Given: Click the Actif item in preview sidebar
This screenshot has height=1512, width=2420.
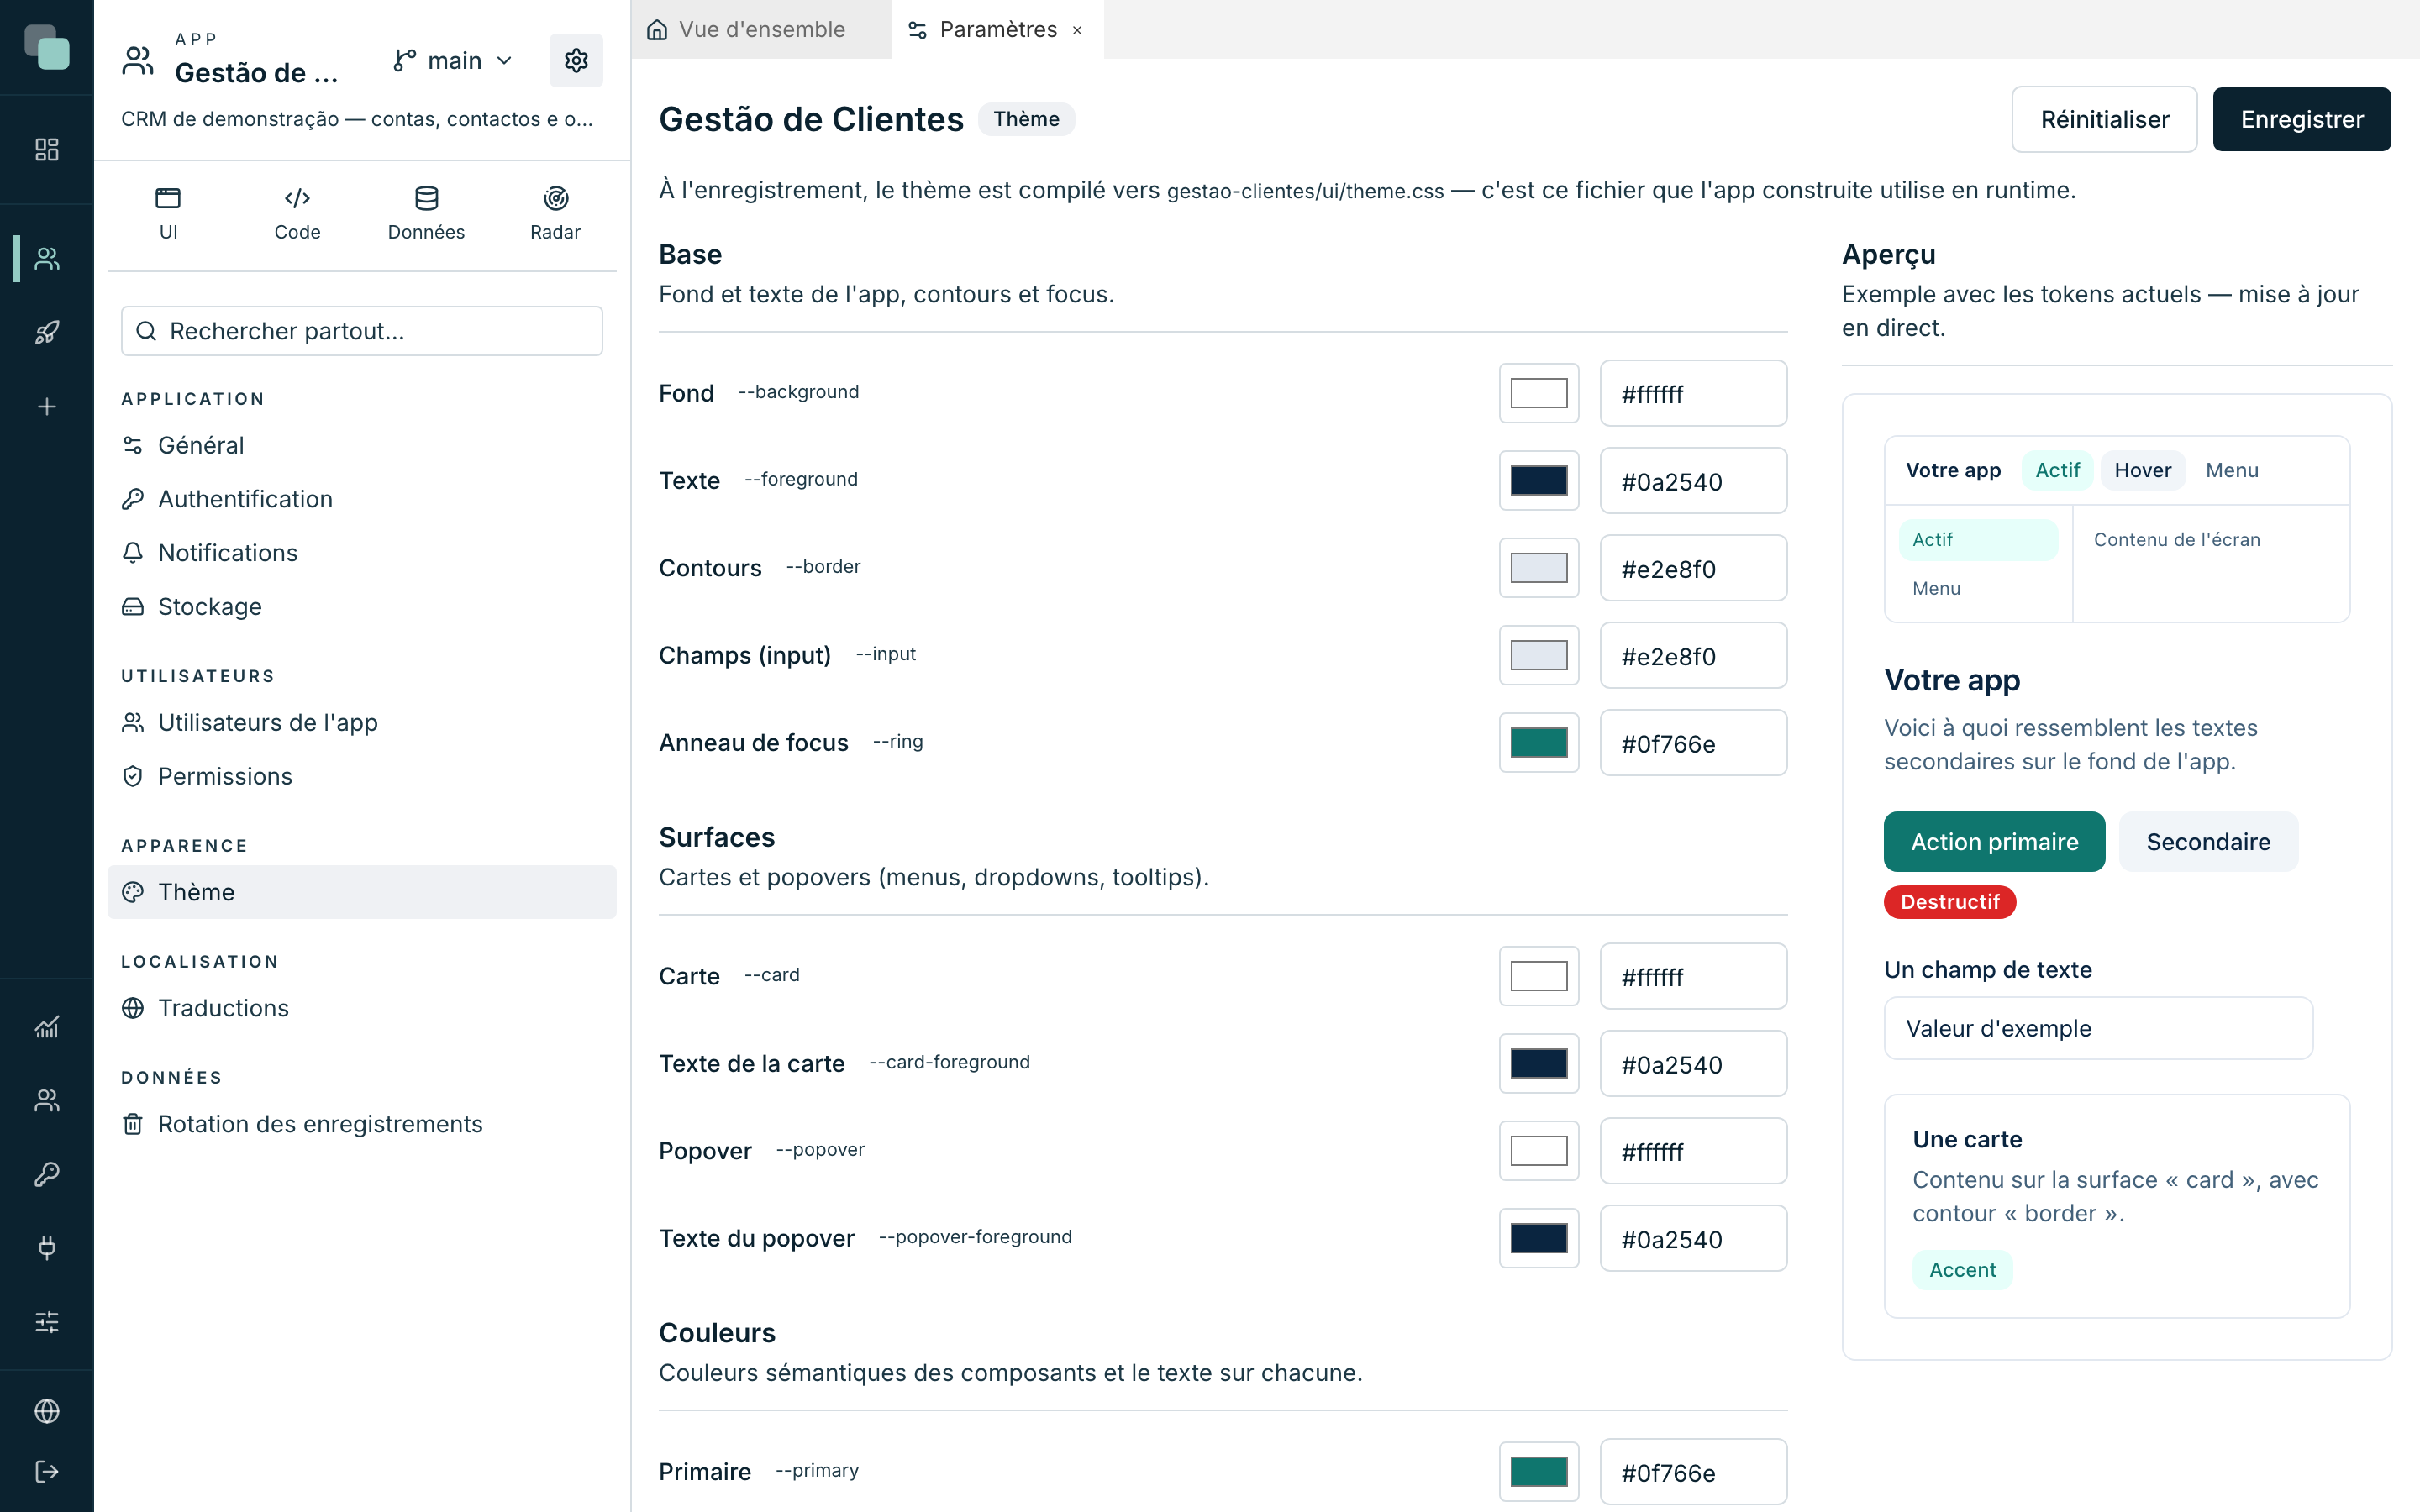Looking at the screenshot, I should 1977,540.
